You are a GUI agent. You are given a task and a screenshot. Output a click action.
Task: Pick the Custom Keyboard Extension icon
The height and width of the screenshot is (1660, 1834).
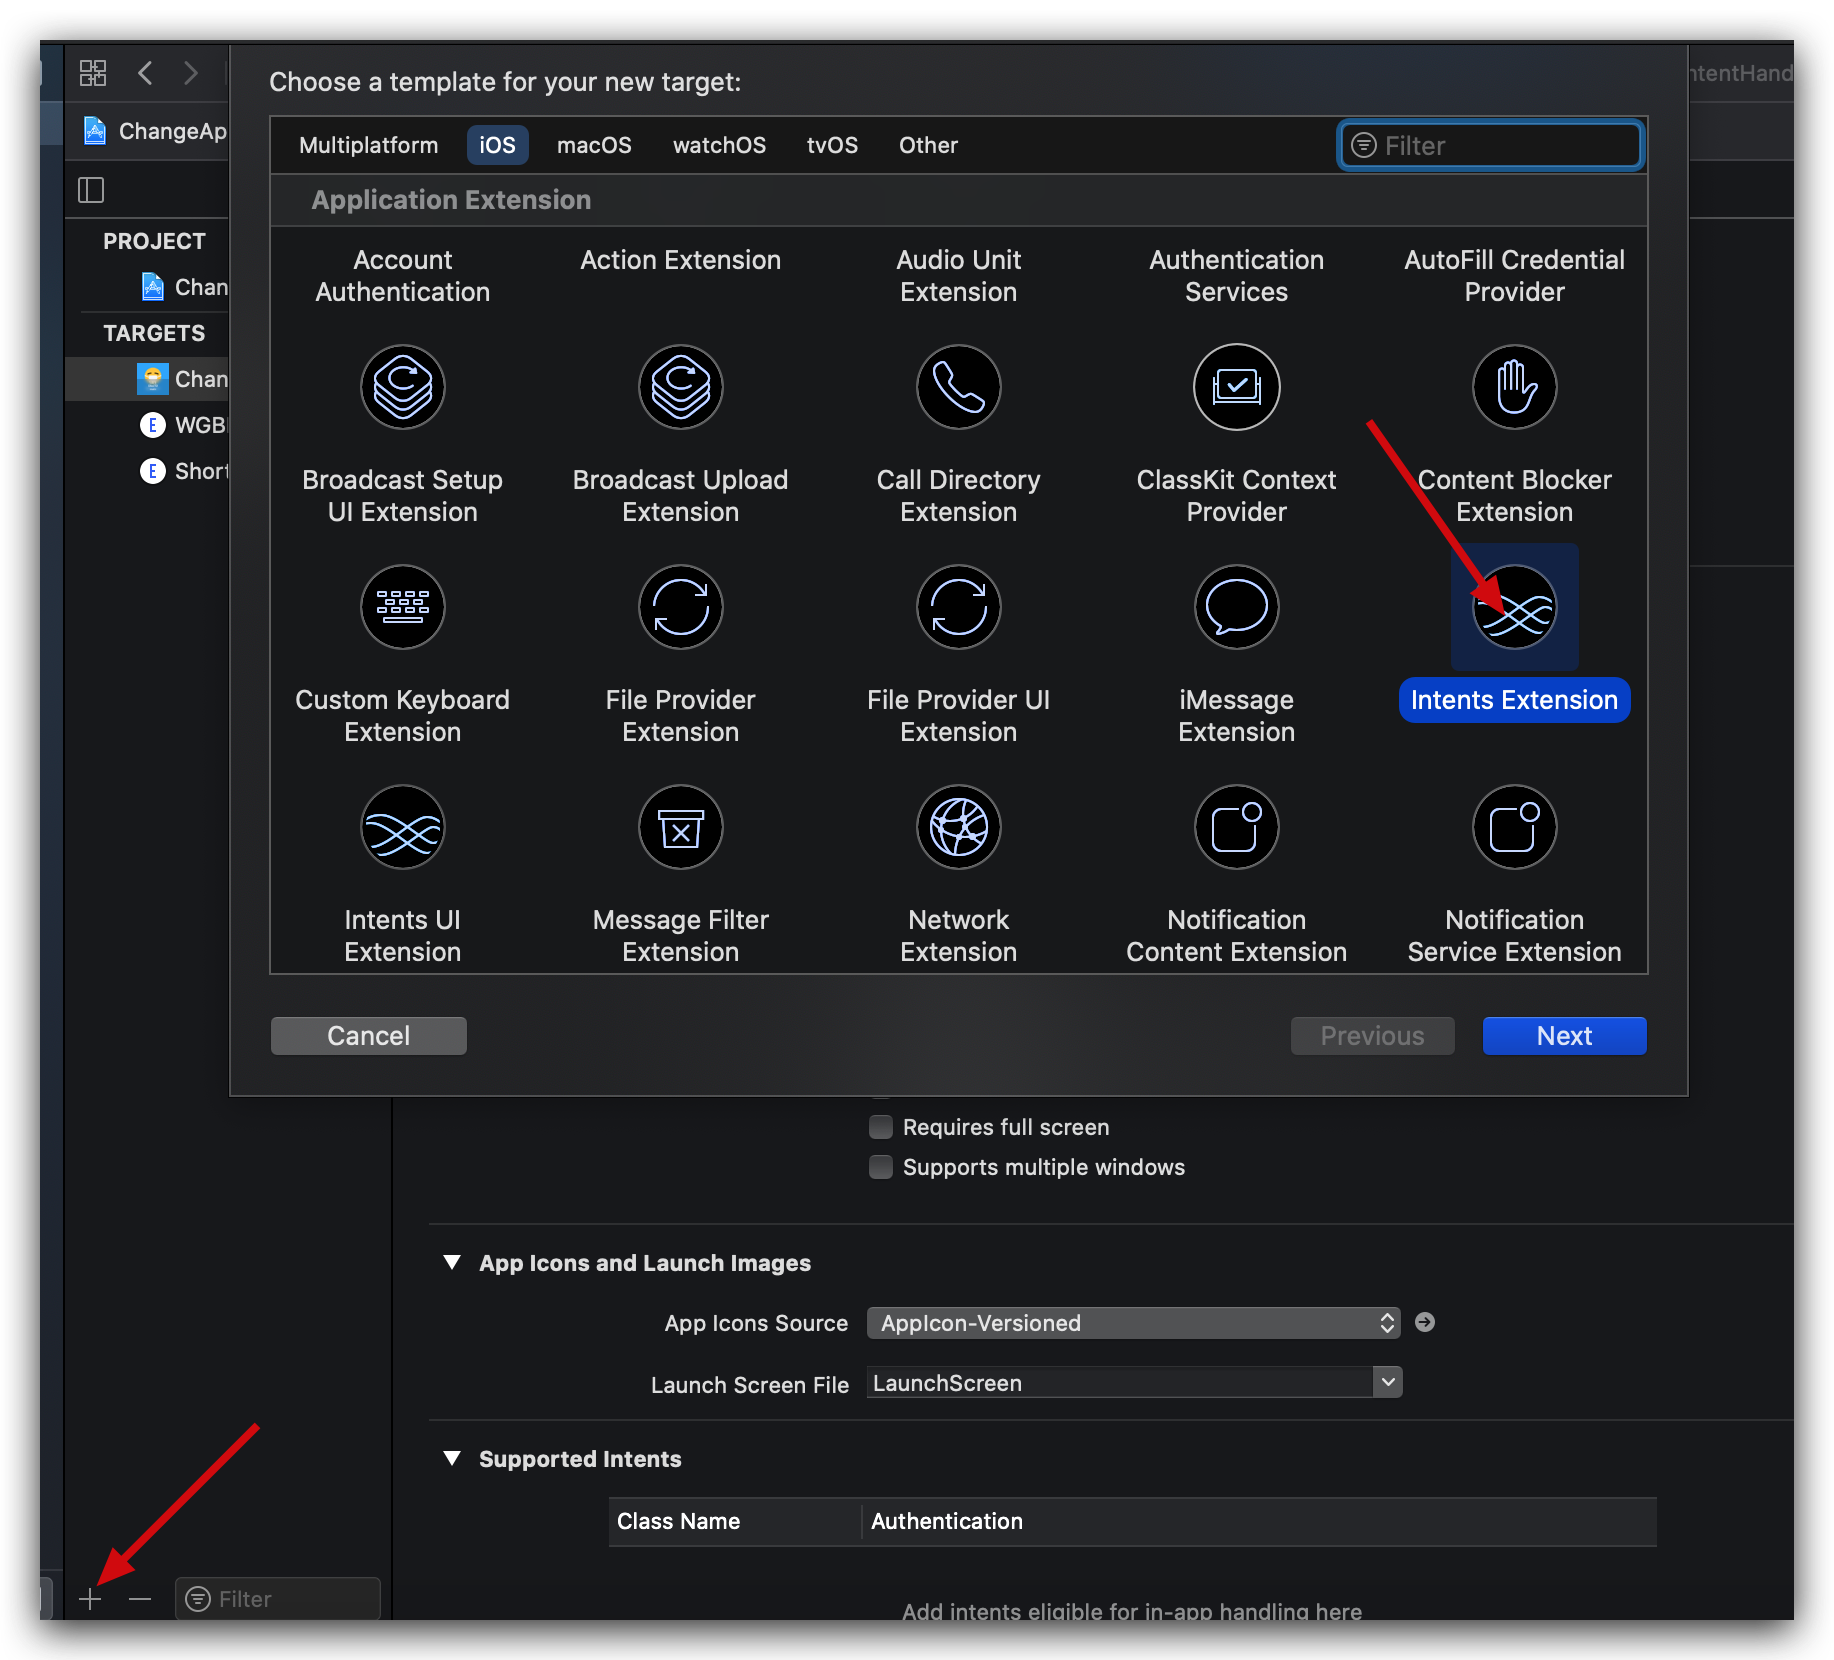[402, 607]
